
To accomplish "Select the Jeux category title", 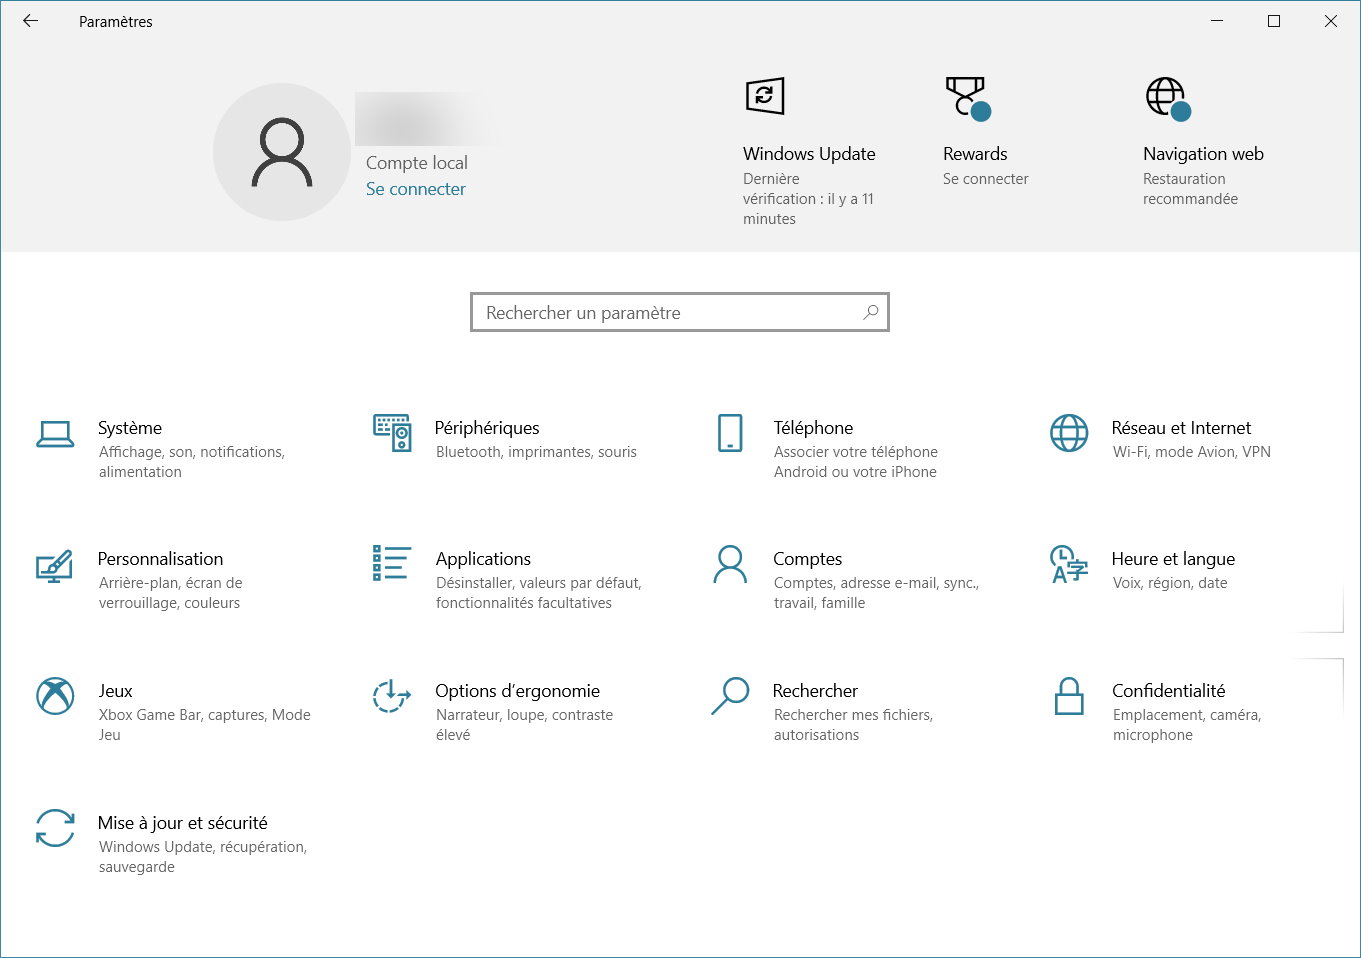I will click(x=115, y=691).
